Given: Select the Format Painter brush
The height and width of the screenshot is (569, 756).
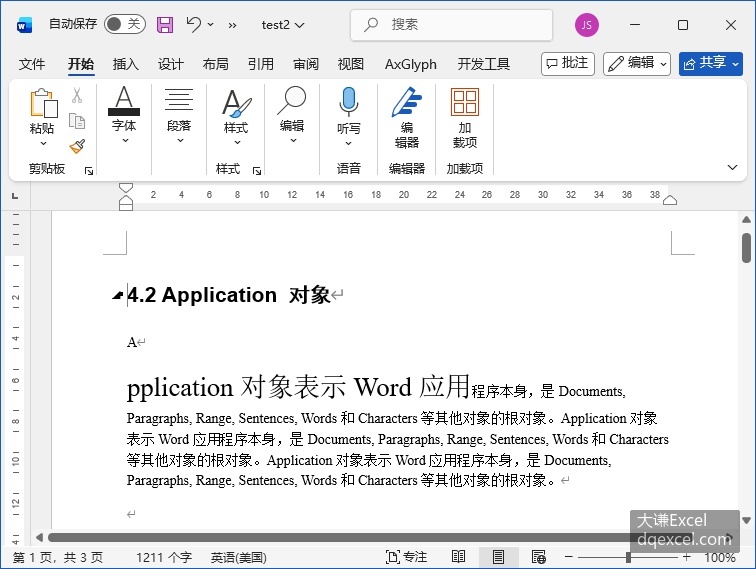Looking at the screenshot, I should (77, 146).
